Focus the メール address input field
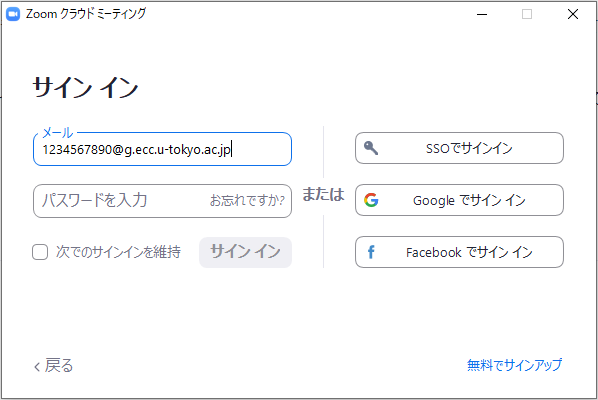 [162, 149]
